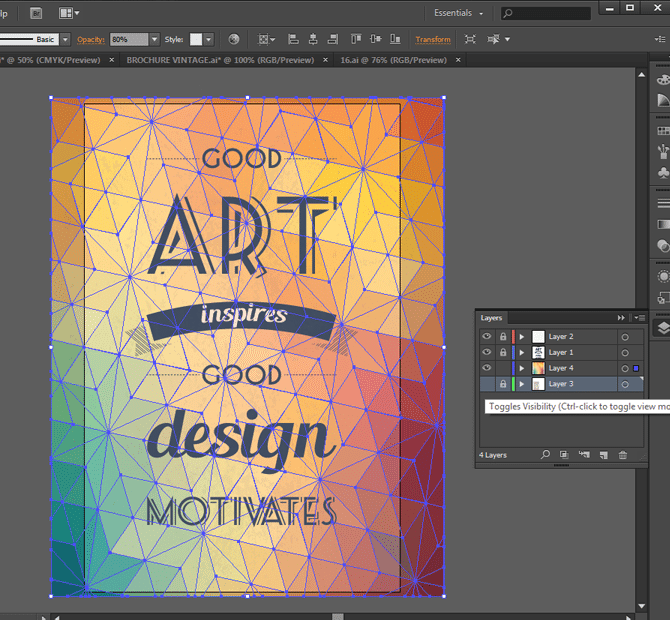Expand Layer 4 disclosure triangle

(521, 369)
